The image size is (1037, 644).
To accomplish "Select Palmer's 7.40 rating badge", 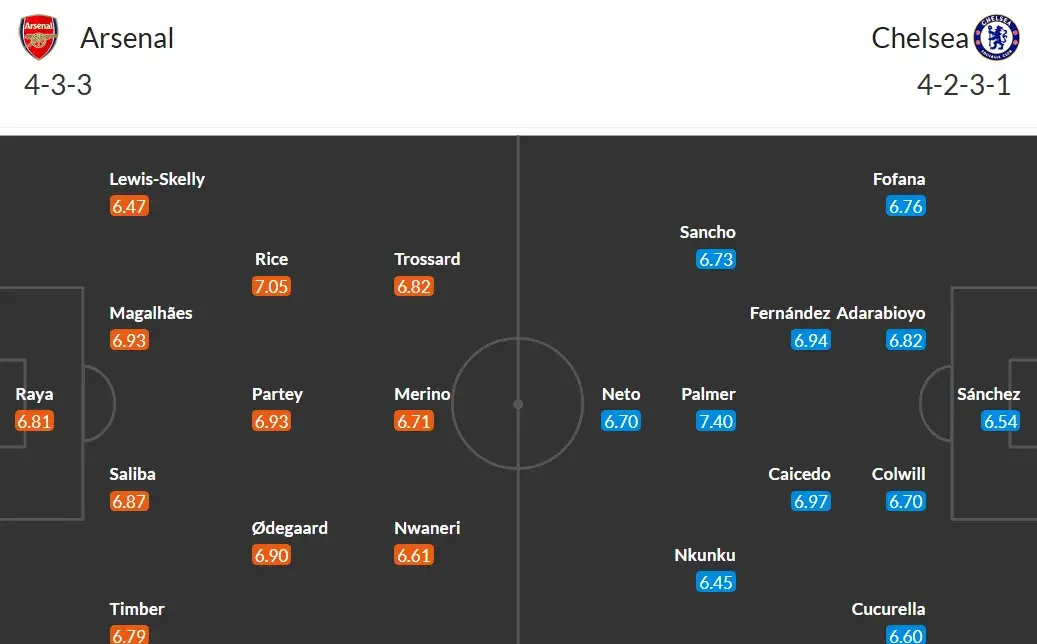I will (716, 421).
